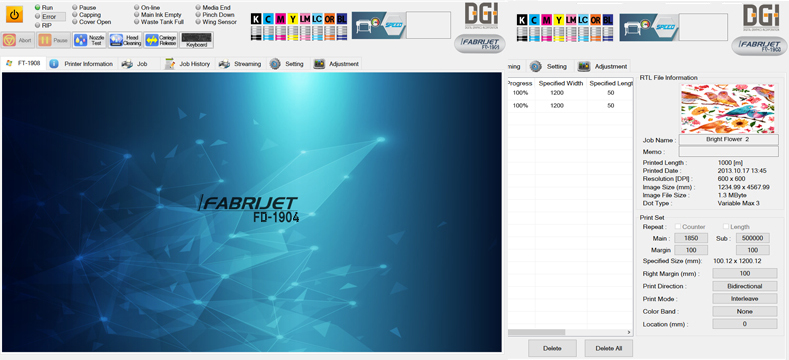Screen dimensions: 789x360
Task: Click the Delete button
Action: coord(552,348)
